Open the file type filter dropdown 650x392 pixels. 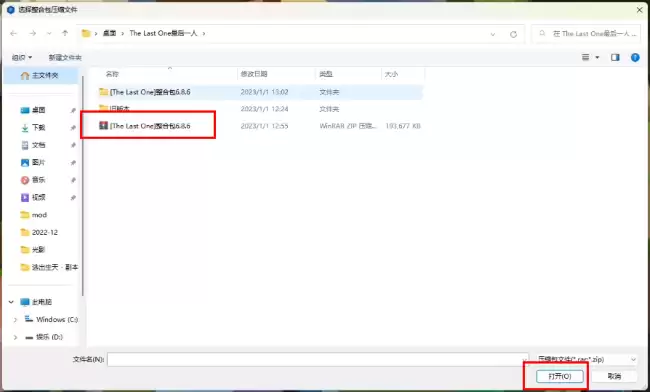coord(586,359)
